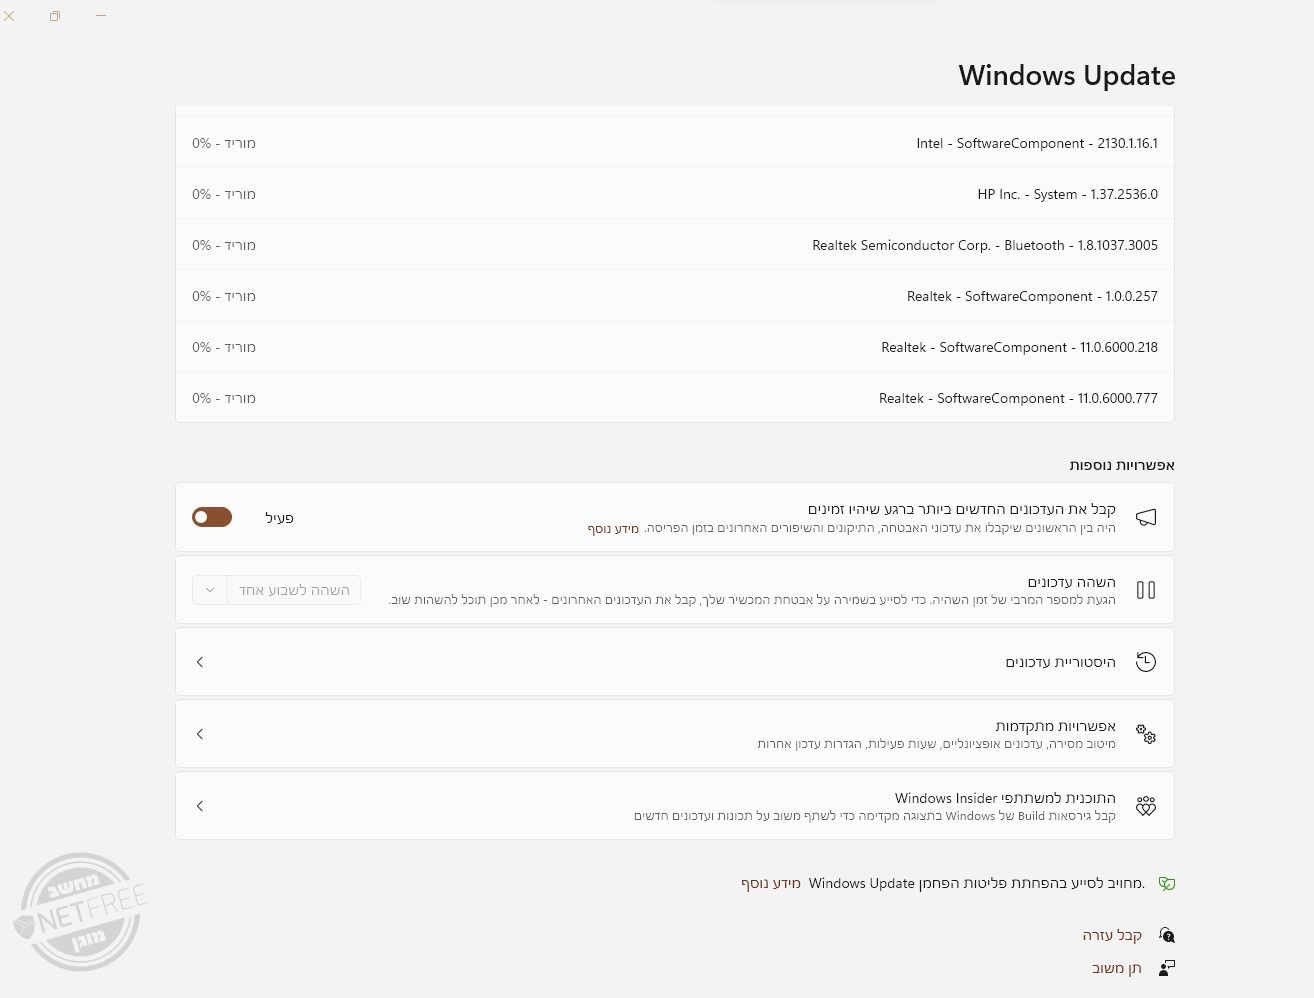Expand the Windows Insider program chevron

pos(200,806)
